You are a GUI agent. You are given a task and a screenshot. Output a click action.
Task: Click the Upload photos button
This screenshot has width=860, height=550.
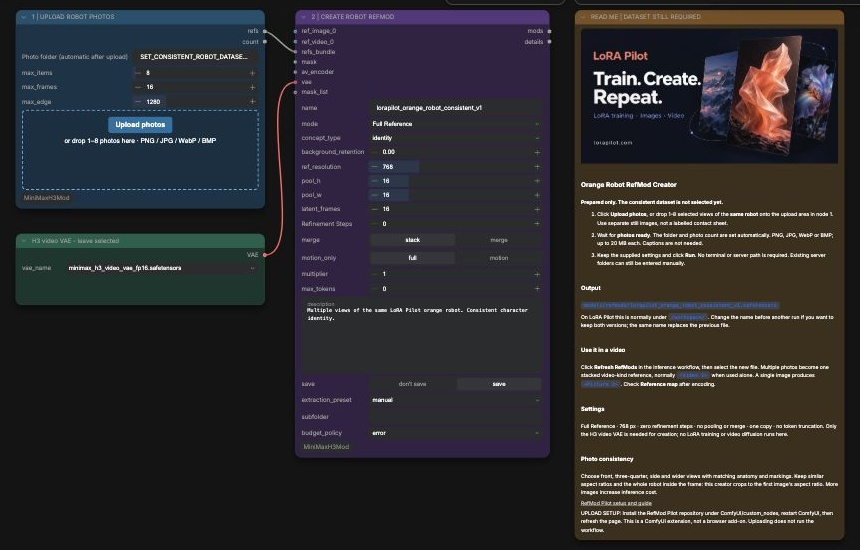coord(140,124)
